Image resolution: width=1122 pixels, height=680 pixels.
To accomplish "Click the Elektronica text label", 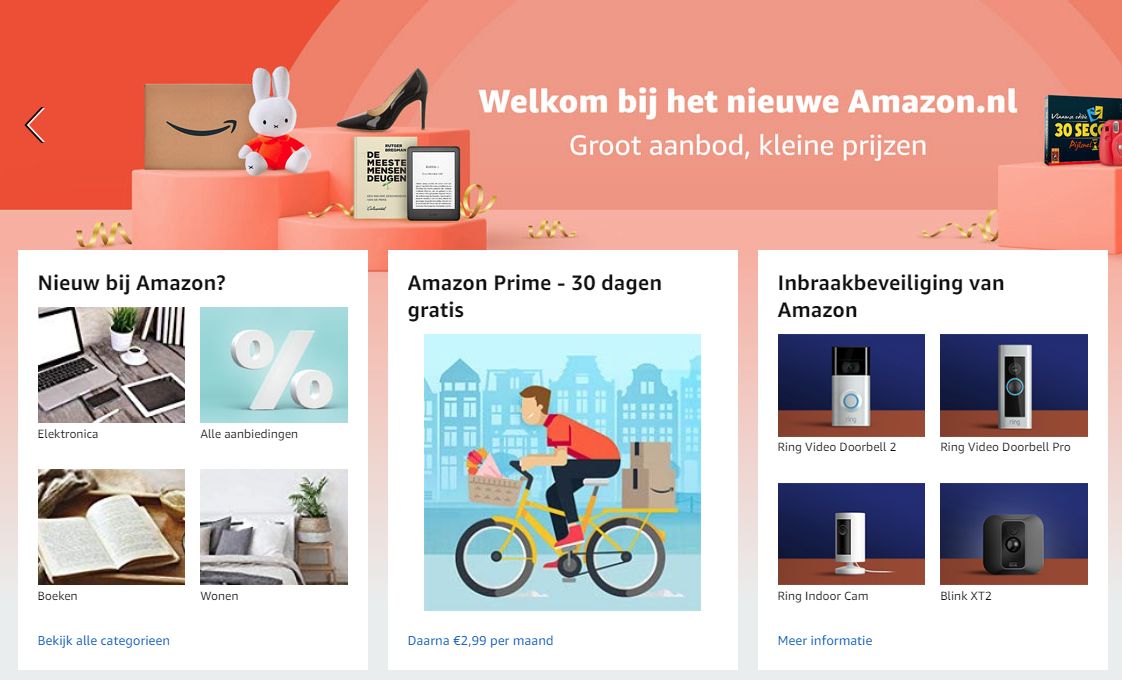I will [68, 434].
